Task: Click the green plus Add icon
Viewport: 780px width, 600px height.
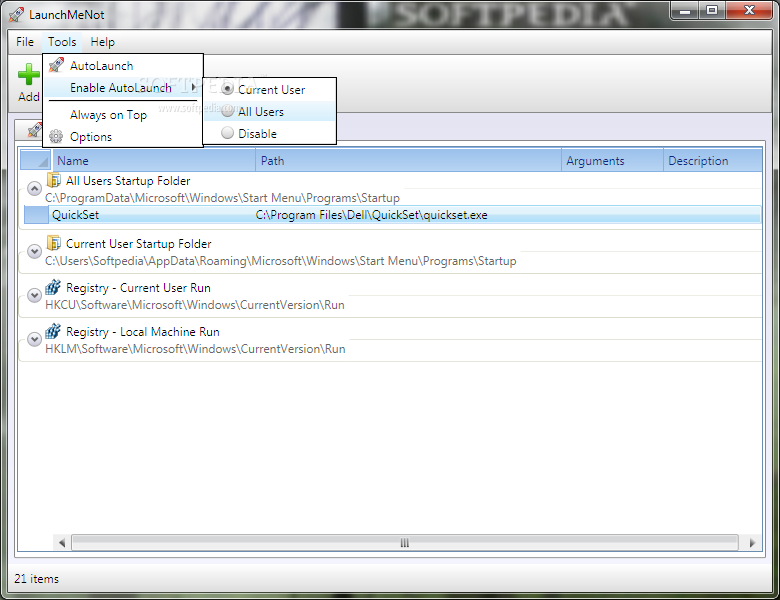Action: [x=28, y=74]
